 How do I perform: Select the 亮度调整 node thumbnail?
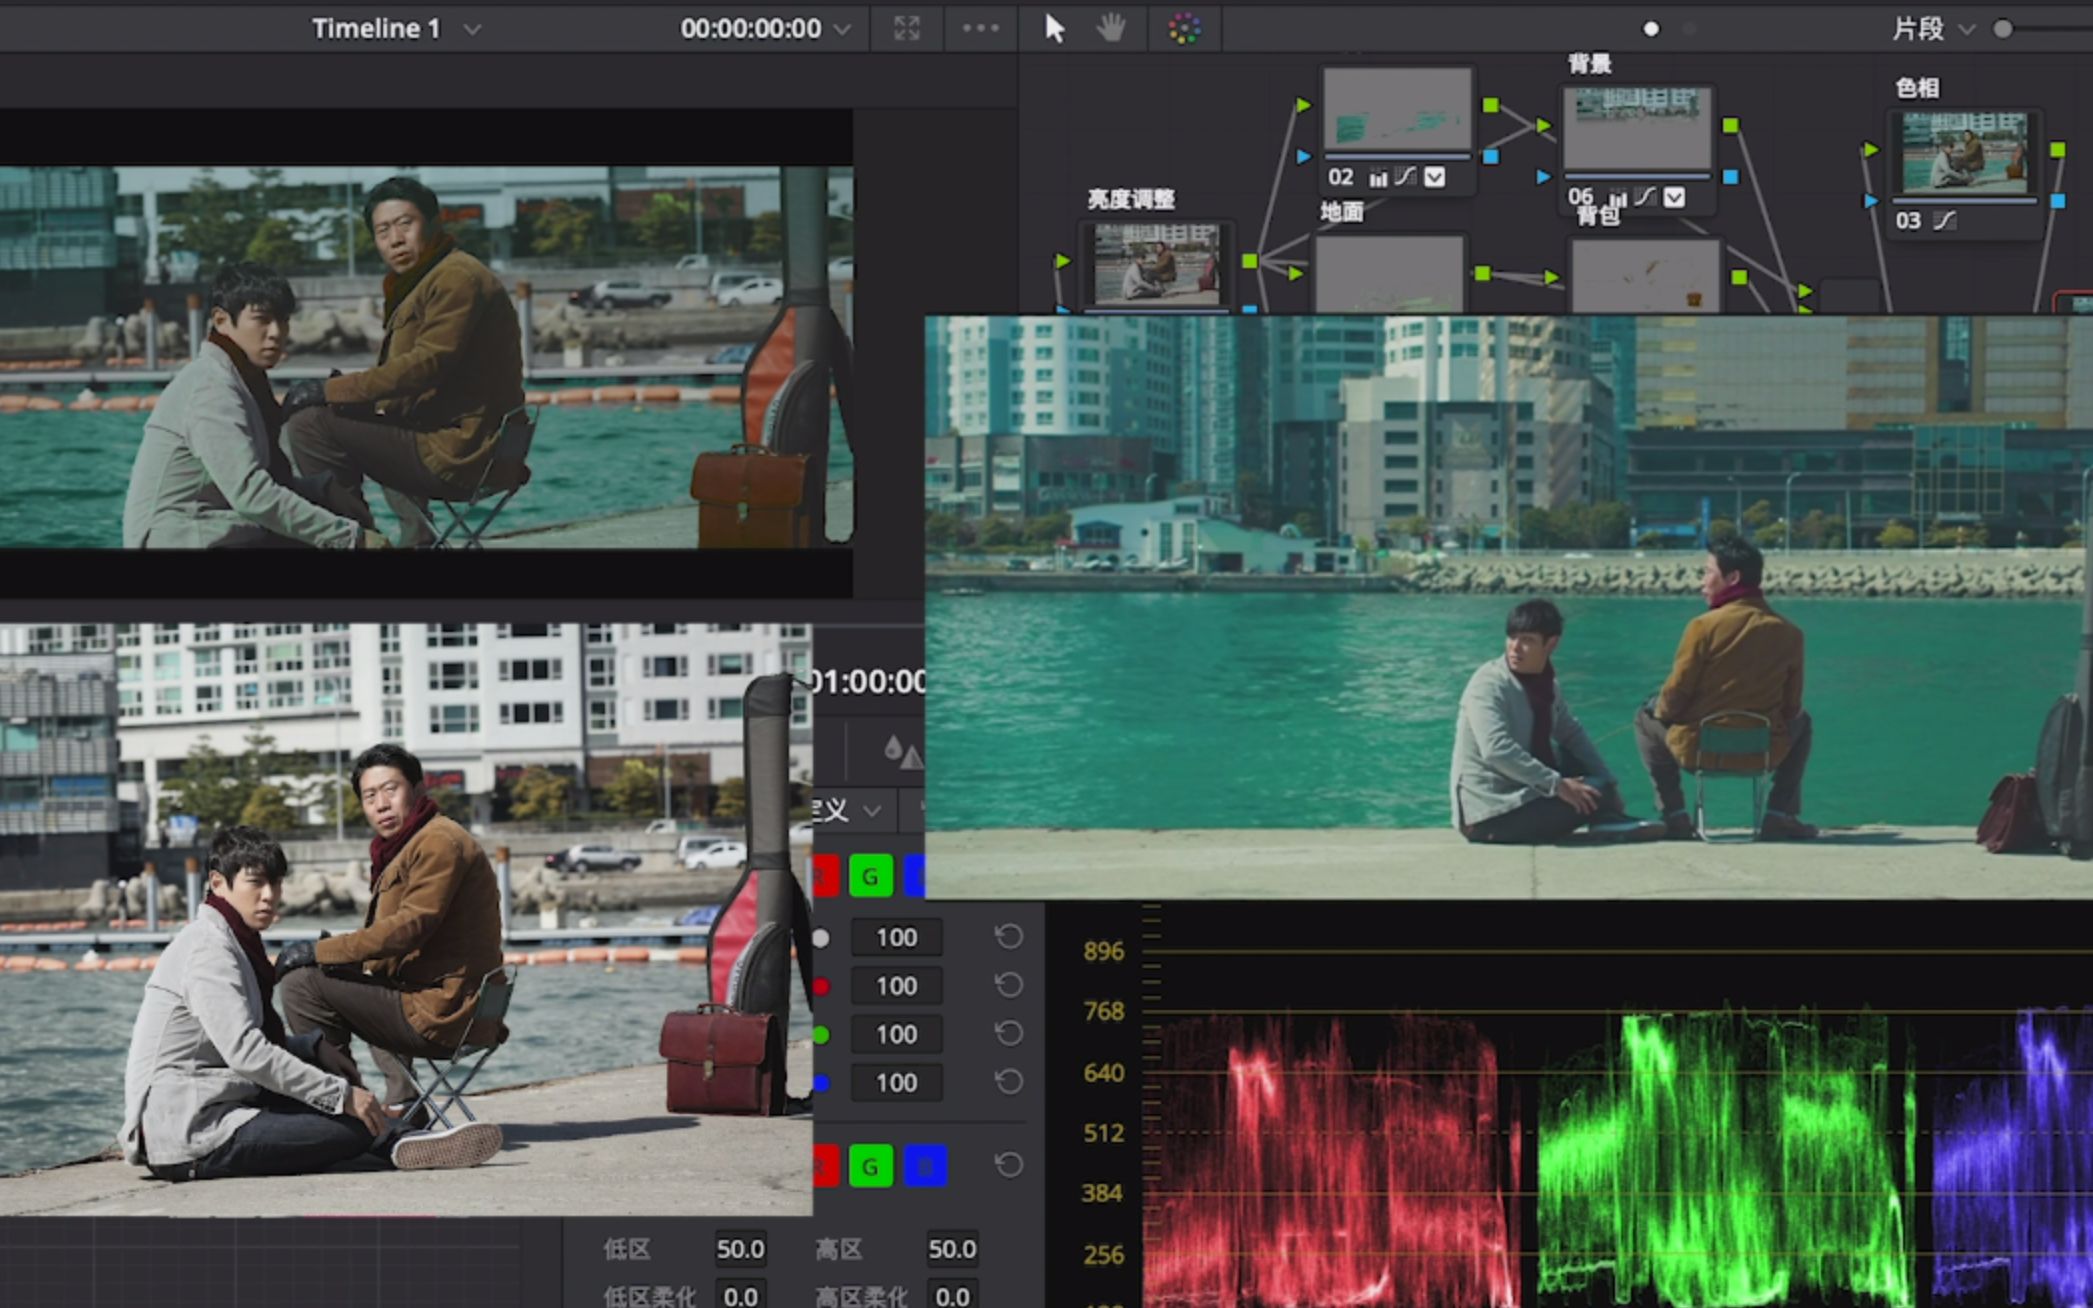tap(1157, 265)
